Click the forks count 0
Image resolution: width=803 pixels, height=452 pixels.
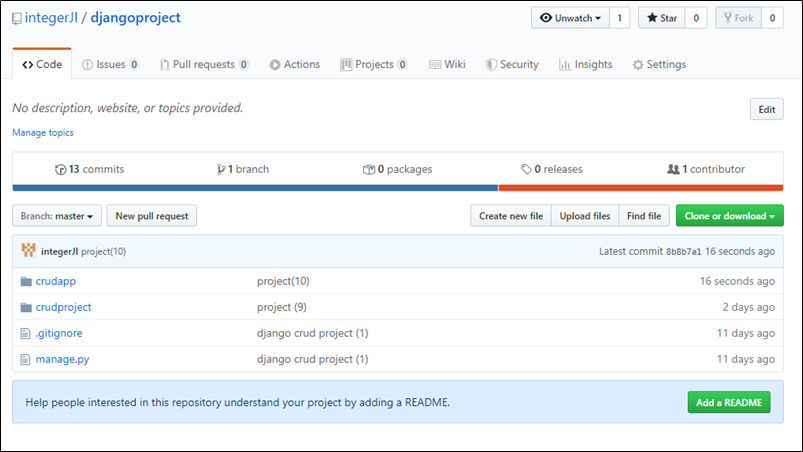coord(772,18)
